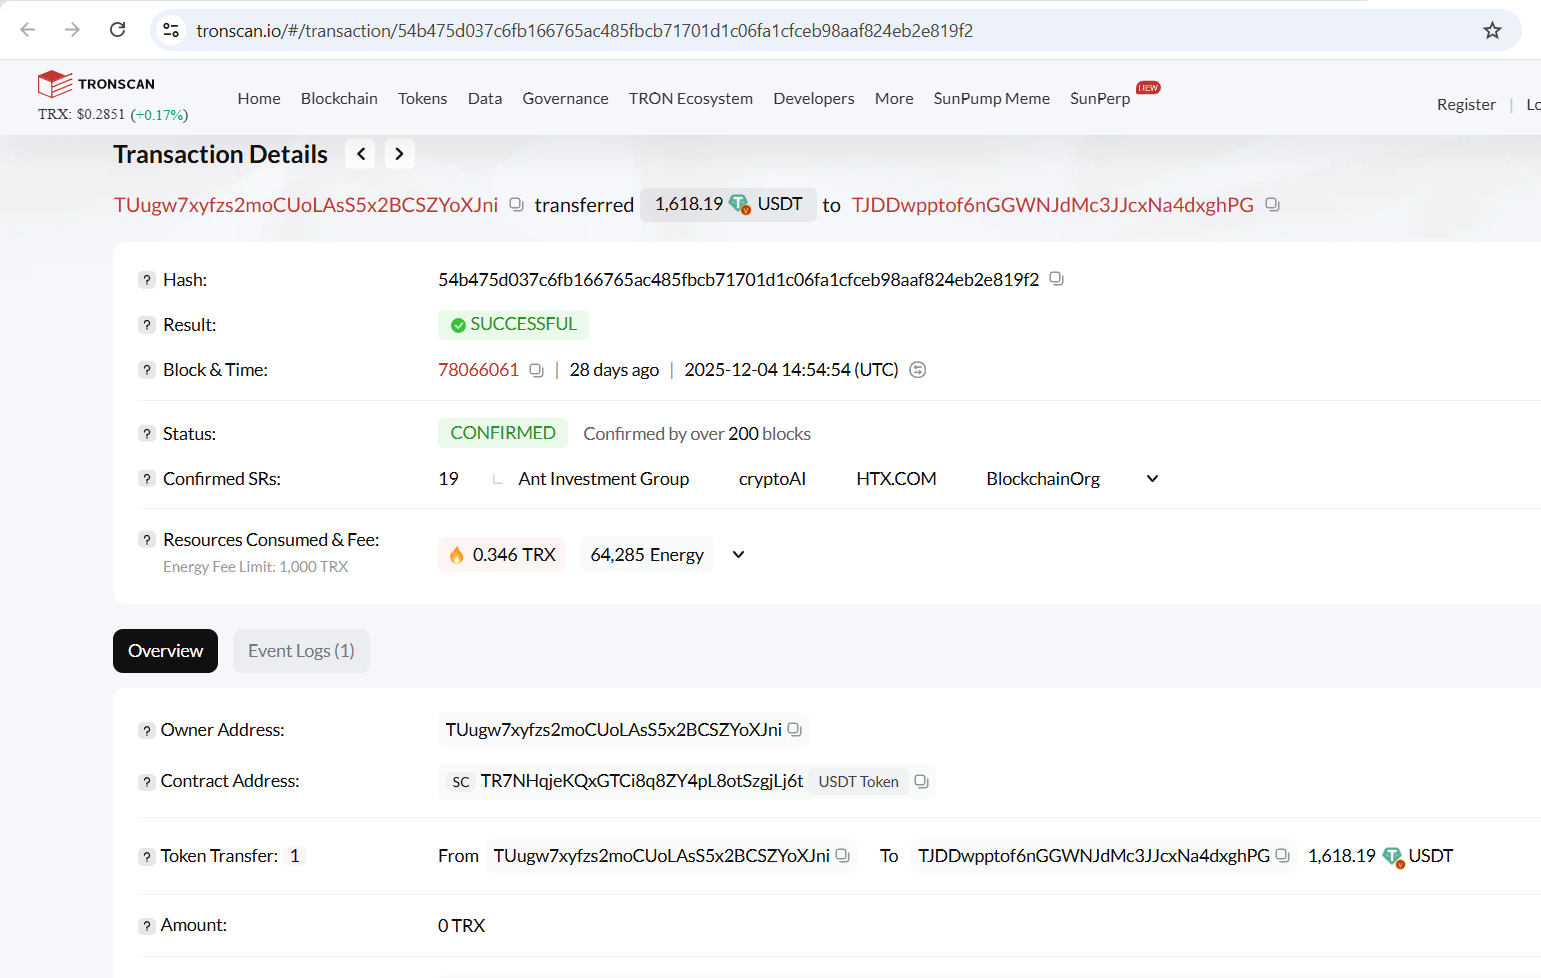Click the browser back arrow
The image size is (1541, 978).
click(28, 30)
